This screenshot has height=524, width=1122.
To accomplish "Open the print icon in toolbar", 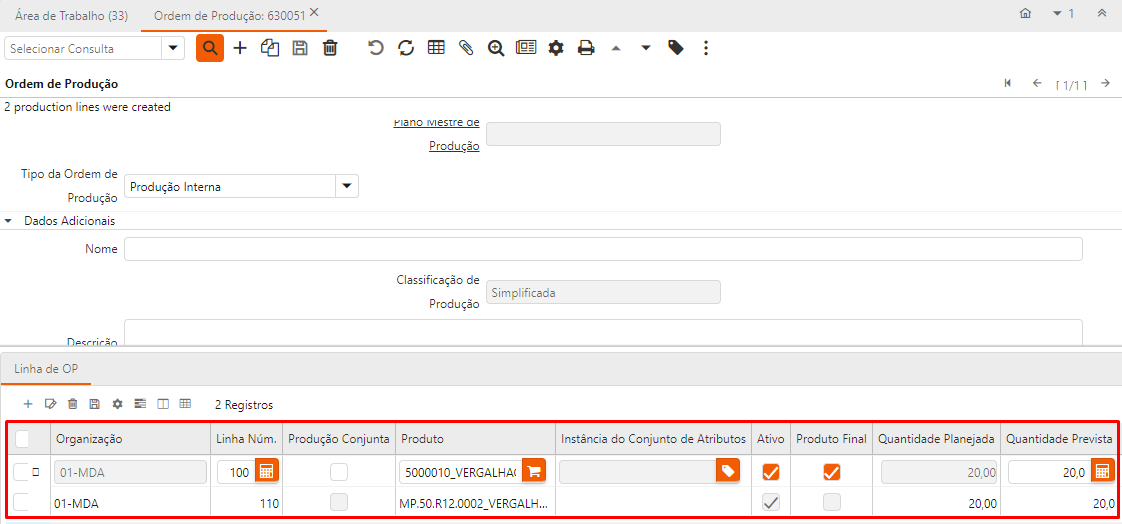I will (586, 48).
